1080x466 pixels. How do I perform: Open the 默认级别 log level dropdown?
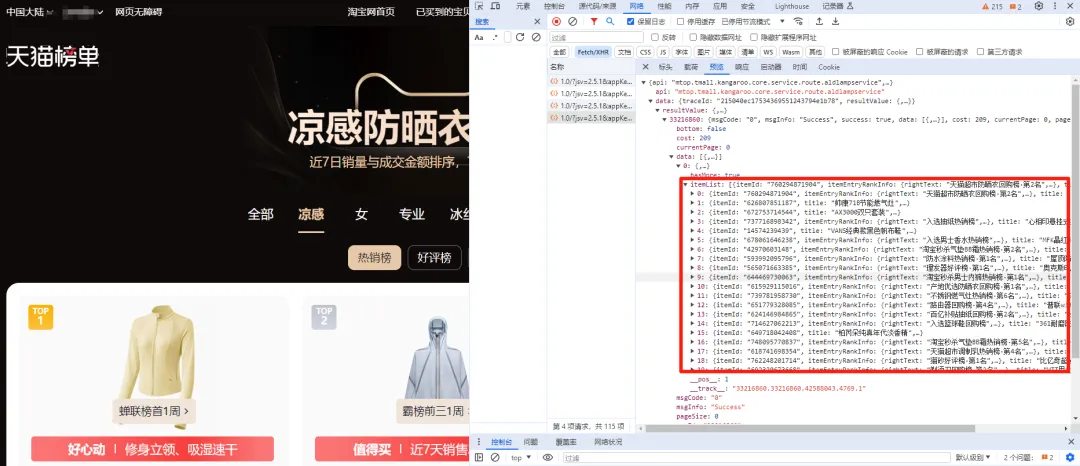(x=972, y=457)
